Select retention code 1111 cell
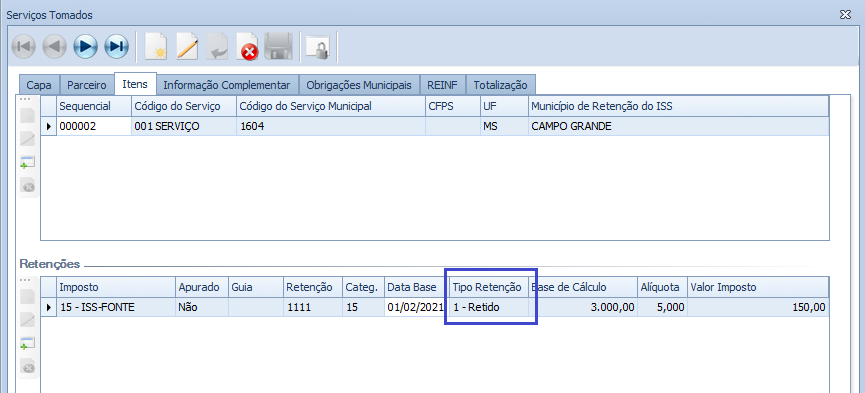The image size is (865, 393). 313,307
